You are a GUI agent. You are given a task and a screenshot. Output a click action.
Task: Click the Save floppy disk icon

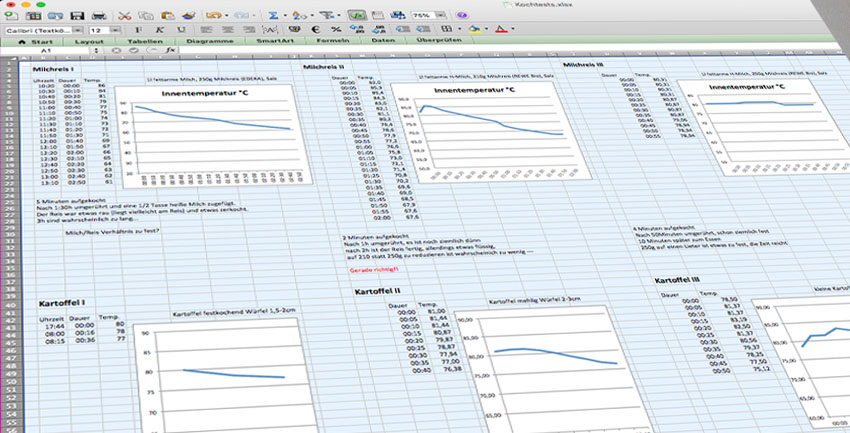(78, 17)
